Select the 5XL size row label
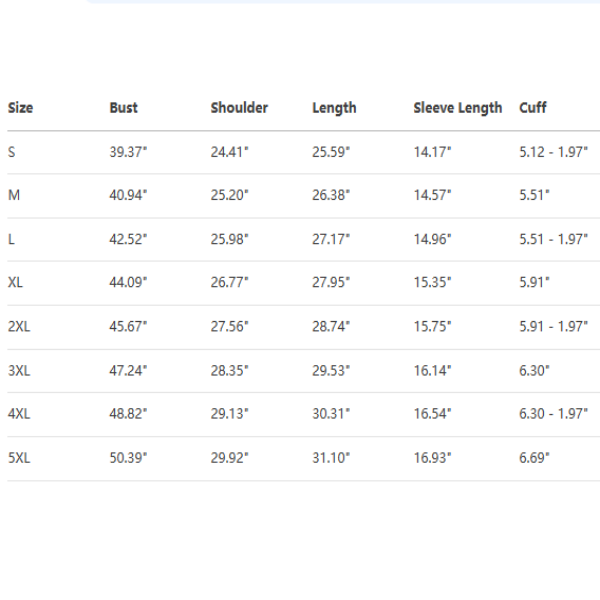 pyautogui.click(x=20, y=458)
